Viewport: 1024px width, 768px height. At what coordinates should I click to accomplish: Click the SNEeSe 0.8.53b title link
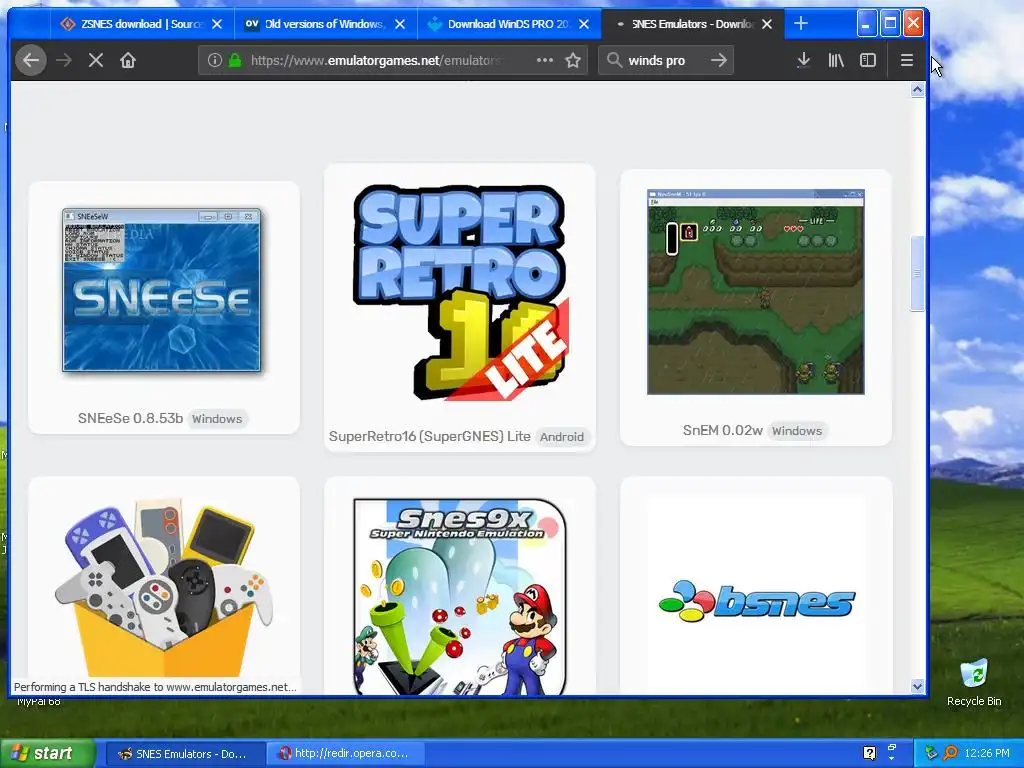coord(130,419)
